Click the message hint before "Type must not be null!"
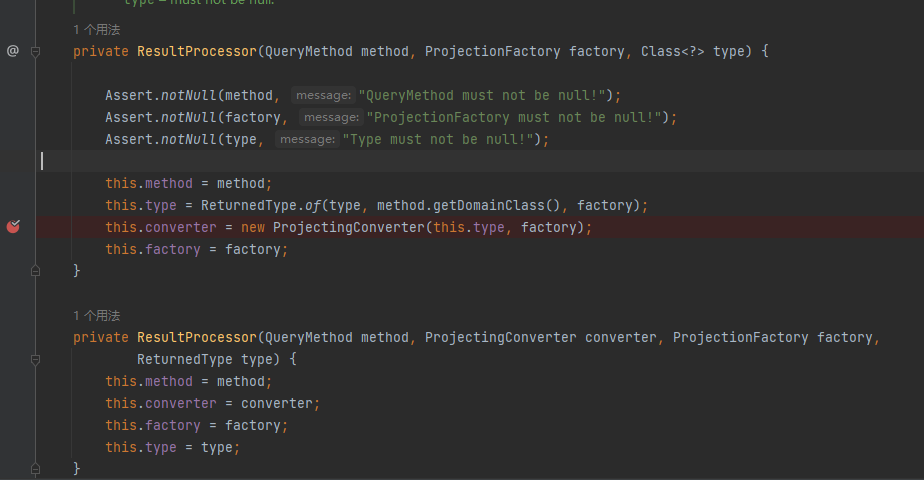This screenshot has width=924, height=480. point(305,139)
